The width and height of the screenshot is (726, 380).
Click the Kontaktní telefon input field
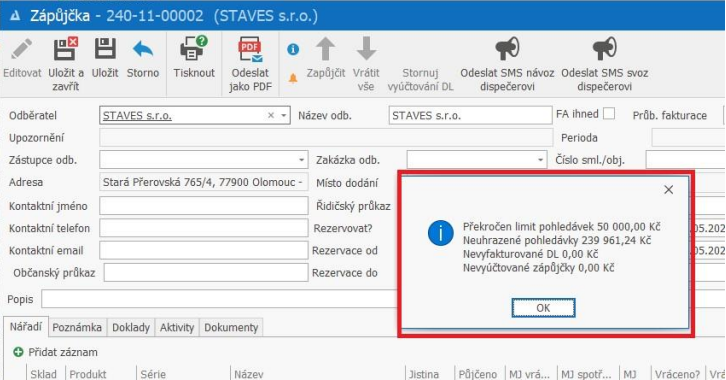coord(204,228)
